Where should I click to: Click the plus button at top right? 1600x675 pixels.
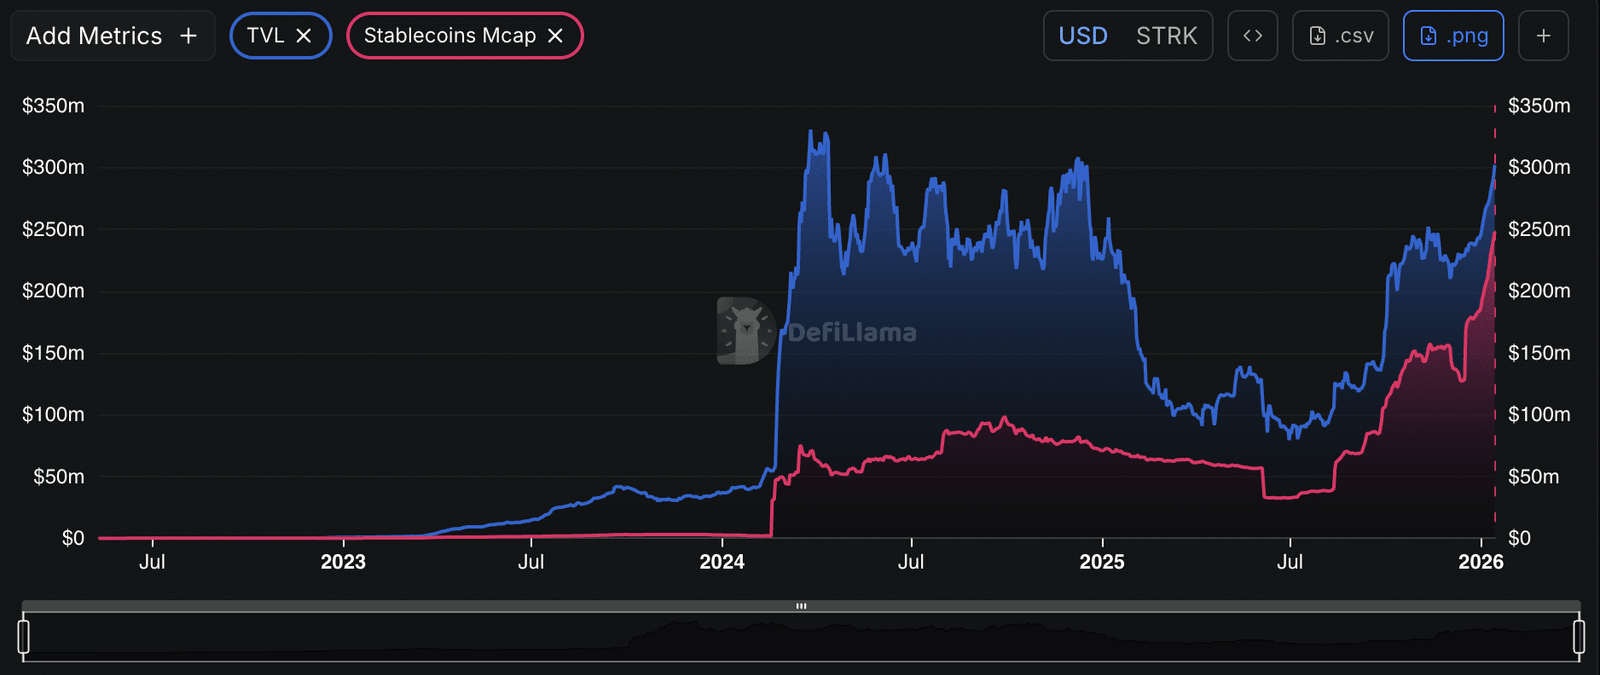[1543, 36]
